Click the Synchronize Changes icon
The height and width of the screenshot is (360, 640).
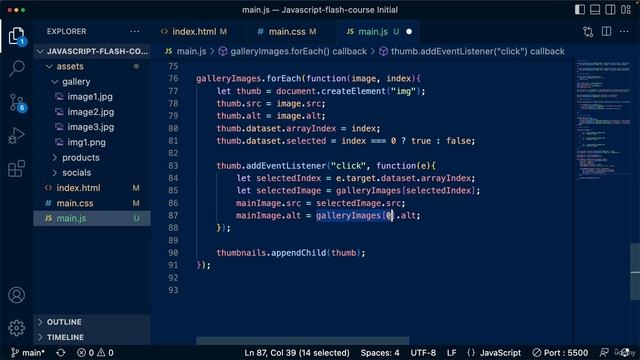click(61, 353)
